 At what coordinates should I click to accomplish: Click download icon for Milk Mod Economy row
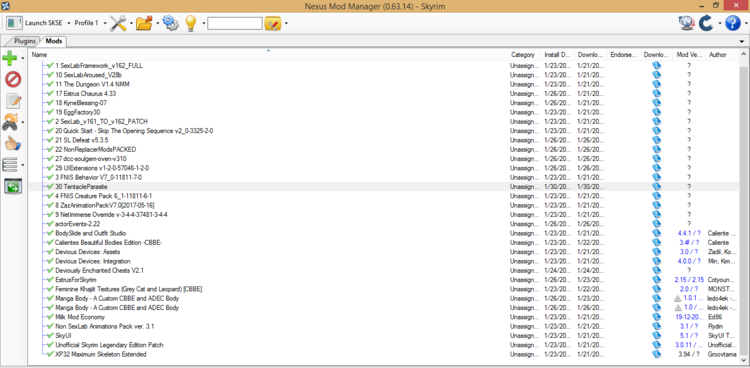tap(657, 317)
